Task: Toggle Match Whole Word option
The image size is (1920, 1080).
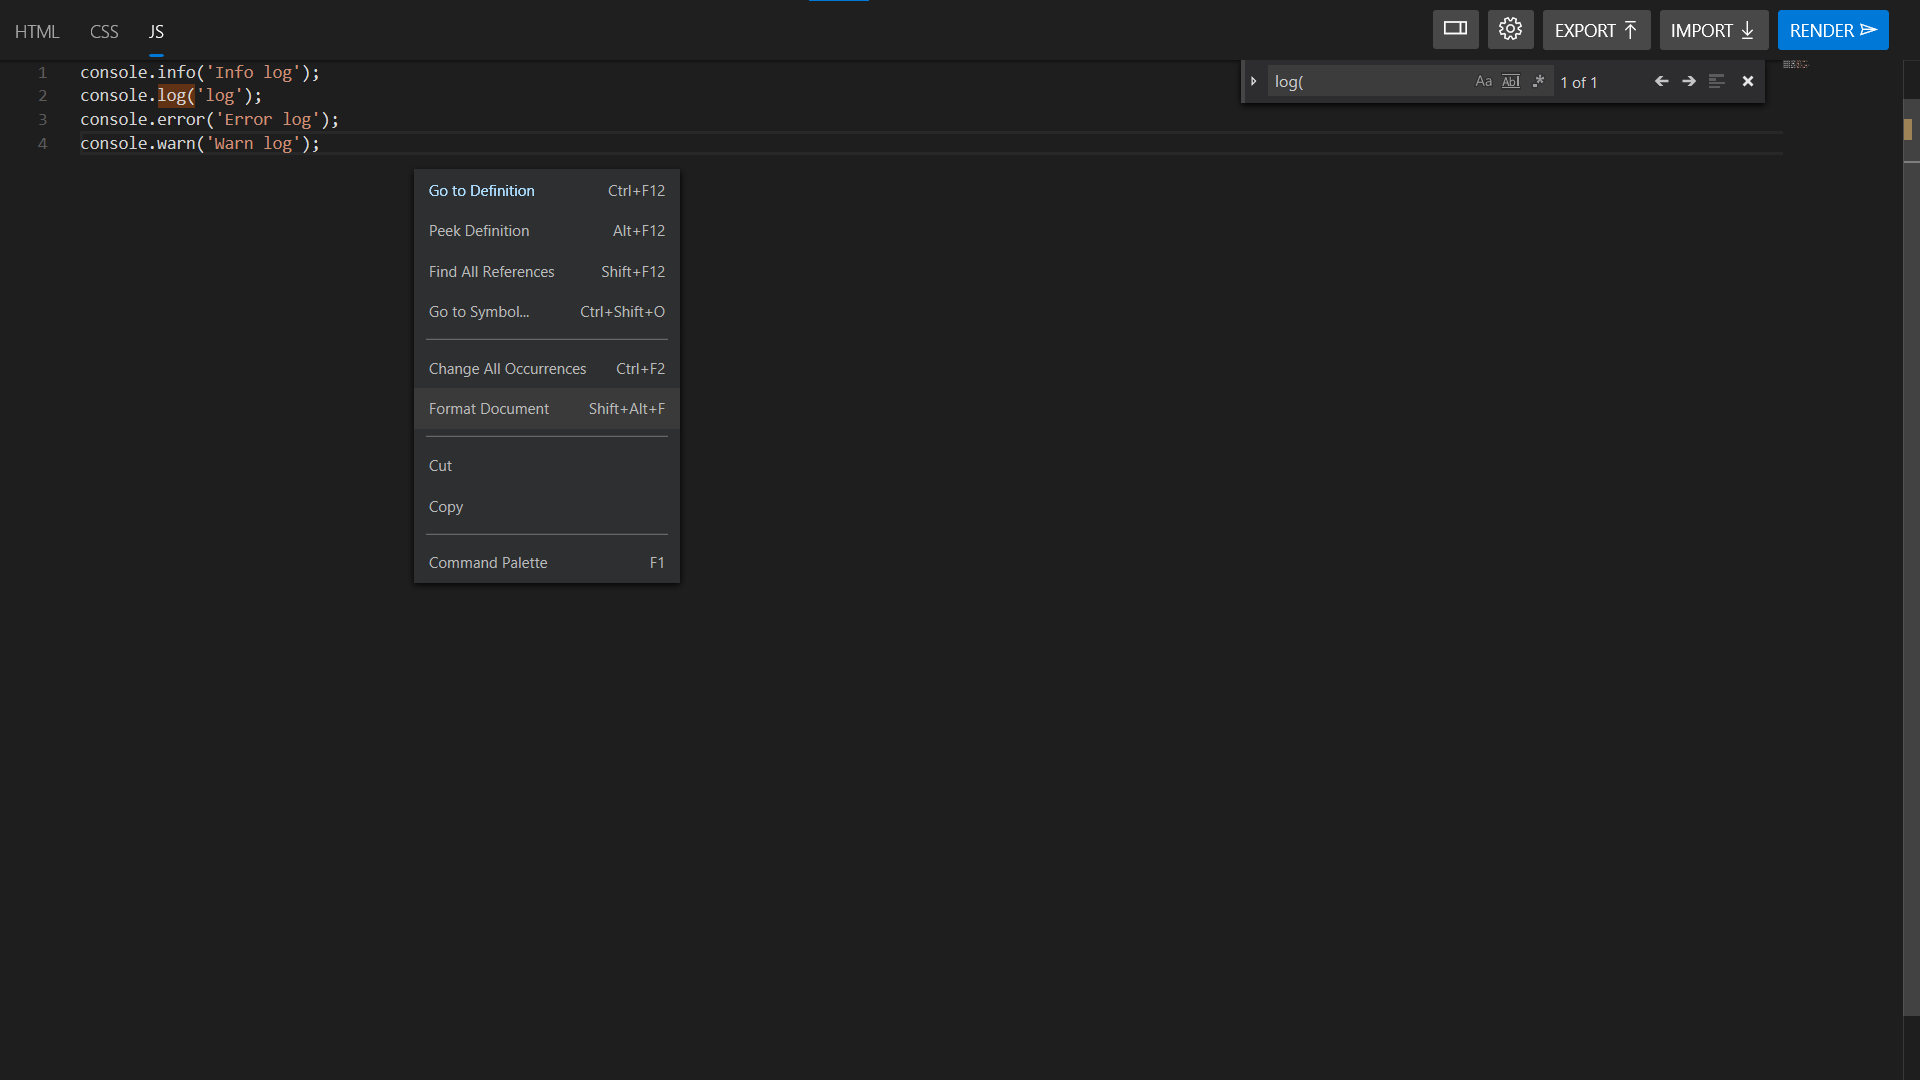Action: tap(1511, 81)
